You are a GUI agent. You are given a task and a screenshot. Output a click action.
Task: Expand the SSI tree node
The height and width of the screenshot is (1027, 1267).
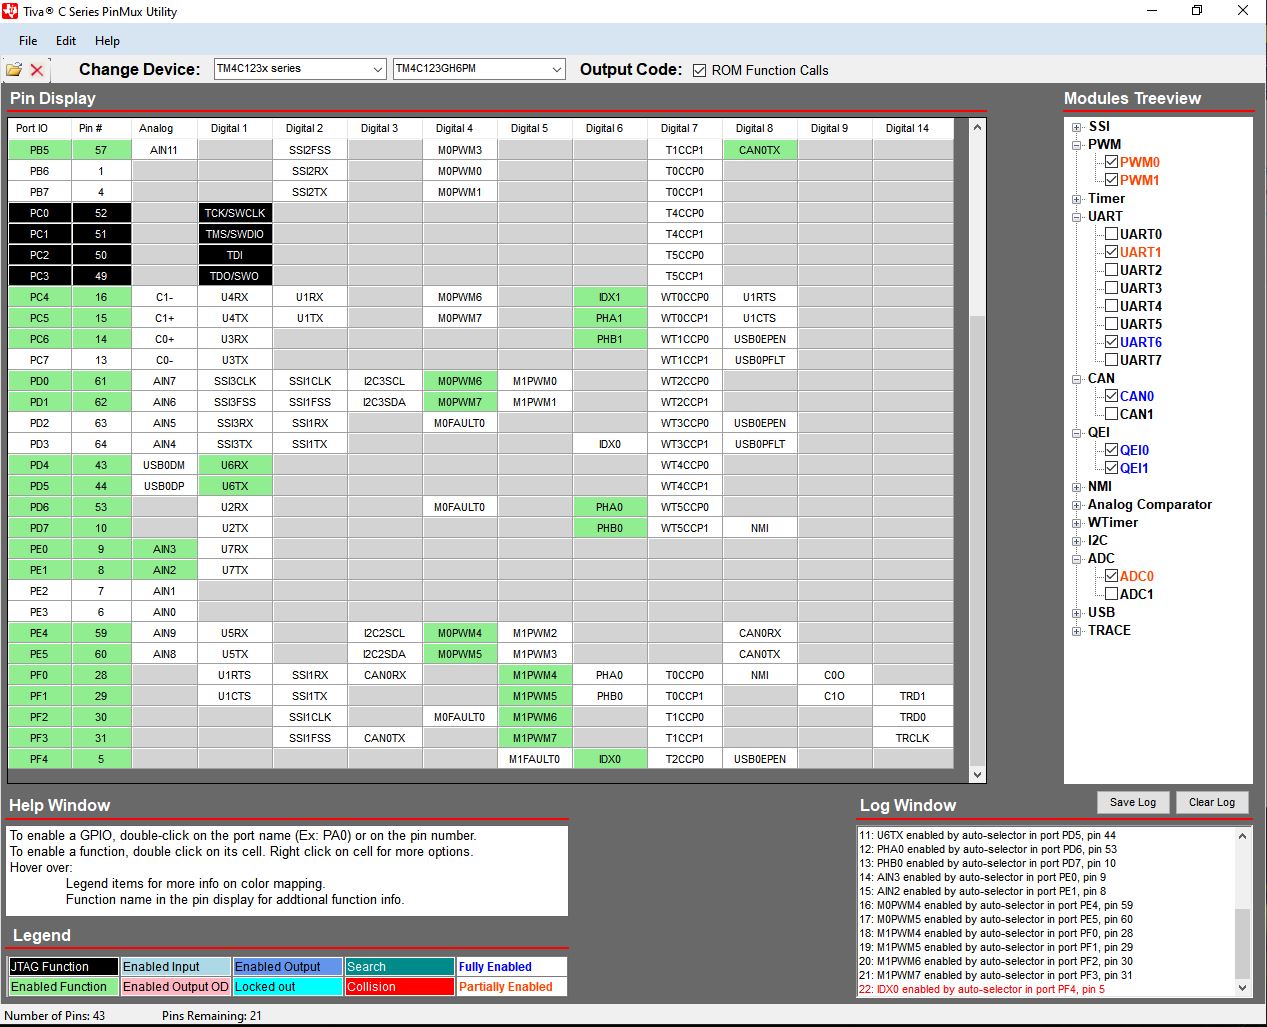[x=1077, y=127]
